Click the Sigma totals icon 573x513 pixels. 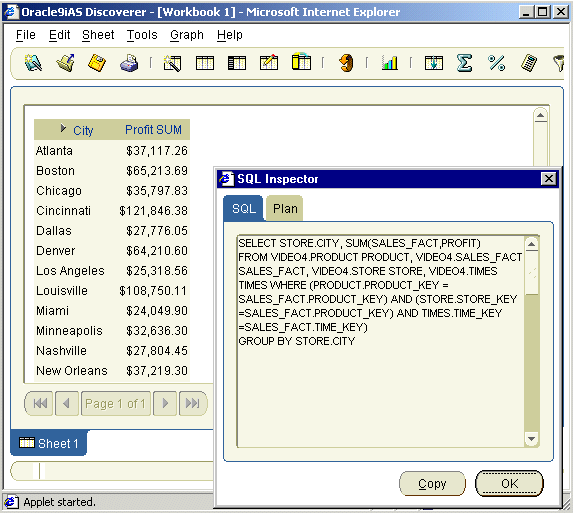[464, 63]
